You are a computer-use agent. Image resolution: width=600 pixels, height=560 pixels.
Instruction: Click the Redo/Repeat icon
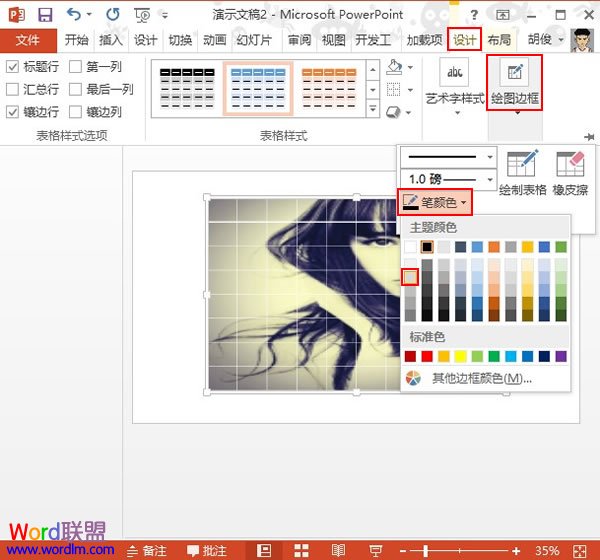(113, 15)
